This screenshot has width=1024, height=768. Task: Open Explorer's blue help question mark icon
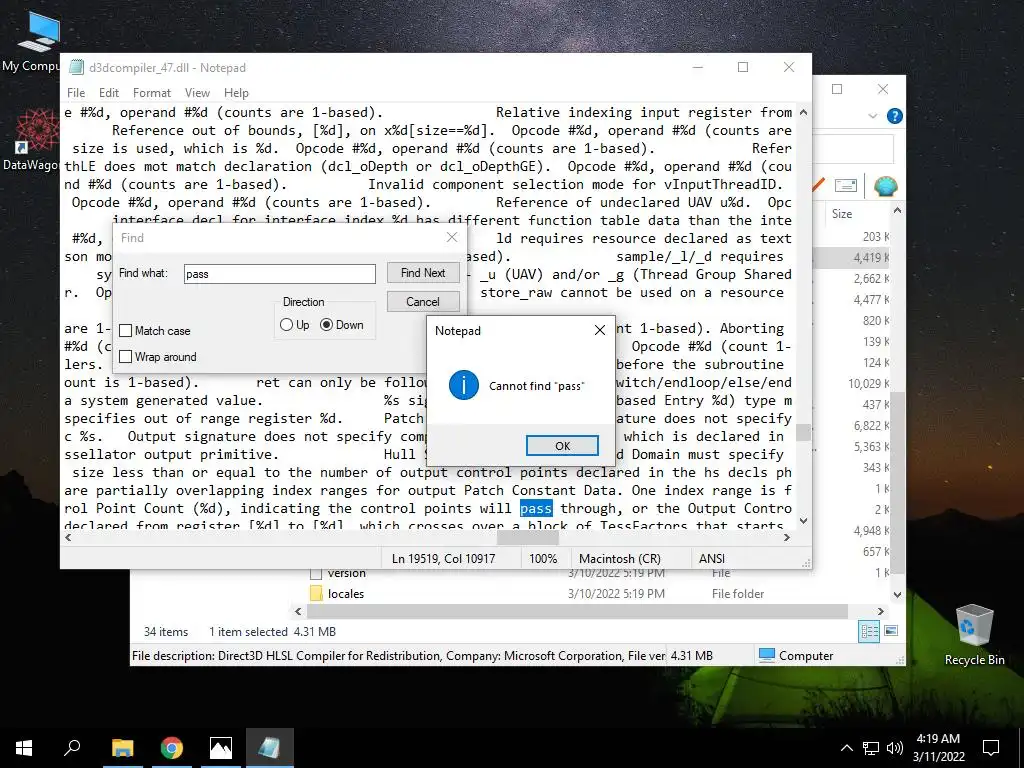point(894,116)
